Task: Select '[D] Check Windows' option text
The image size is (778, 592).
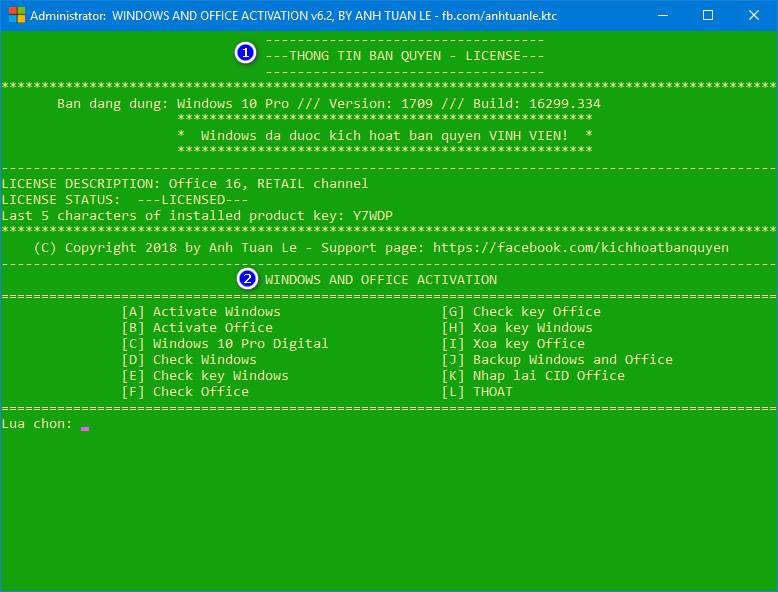Action: click(189, 359)
